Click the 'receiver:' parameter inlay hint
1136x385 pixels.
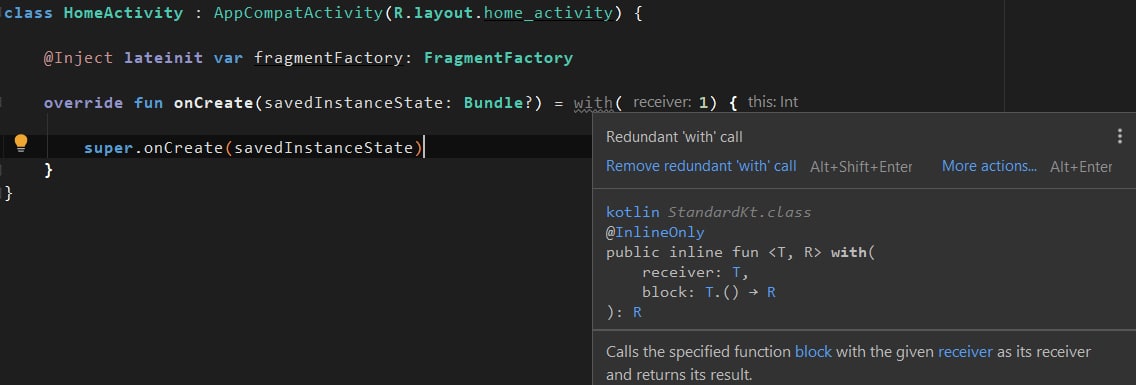(x=662, y=102)
